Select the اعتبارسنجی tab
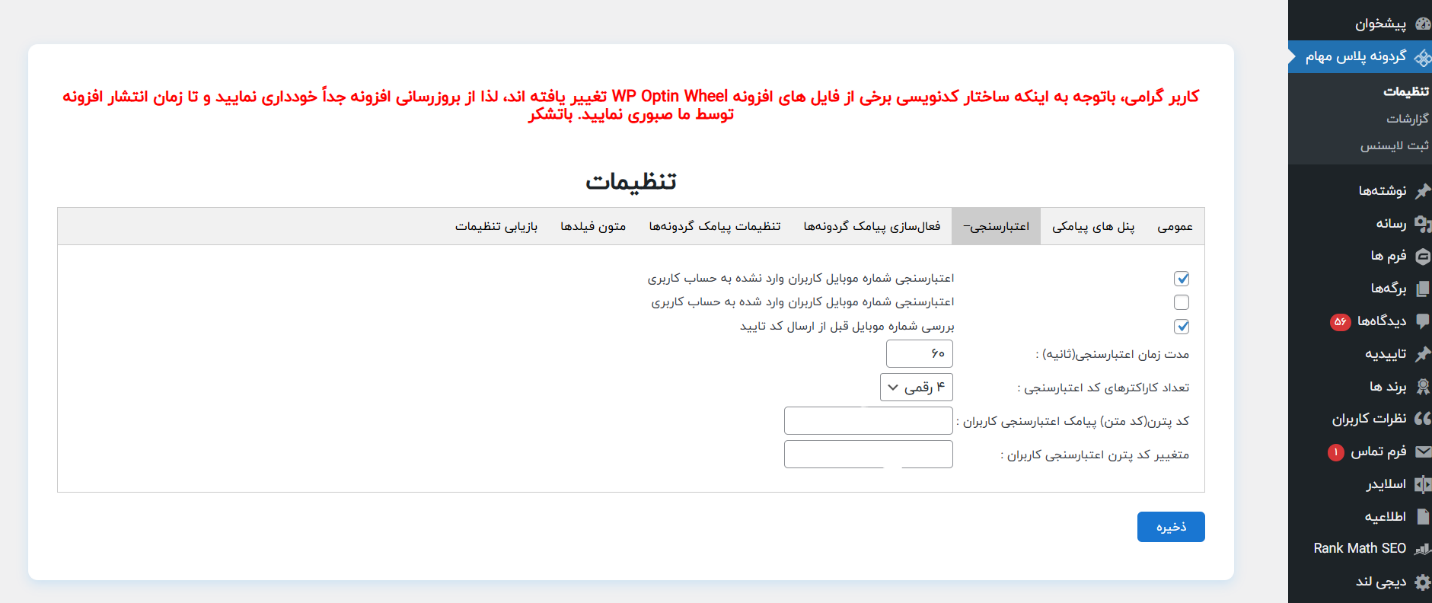1432x603 pixels. click(x=996, y=227)
